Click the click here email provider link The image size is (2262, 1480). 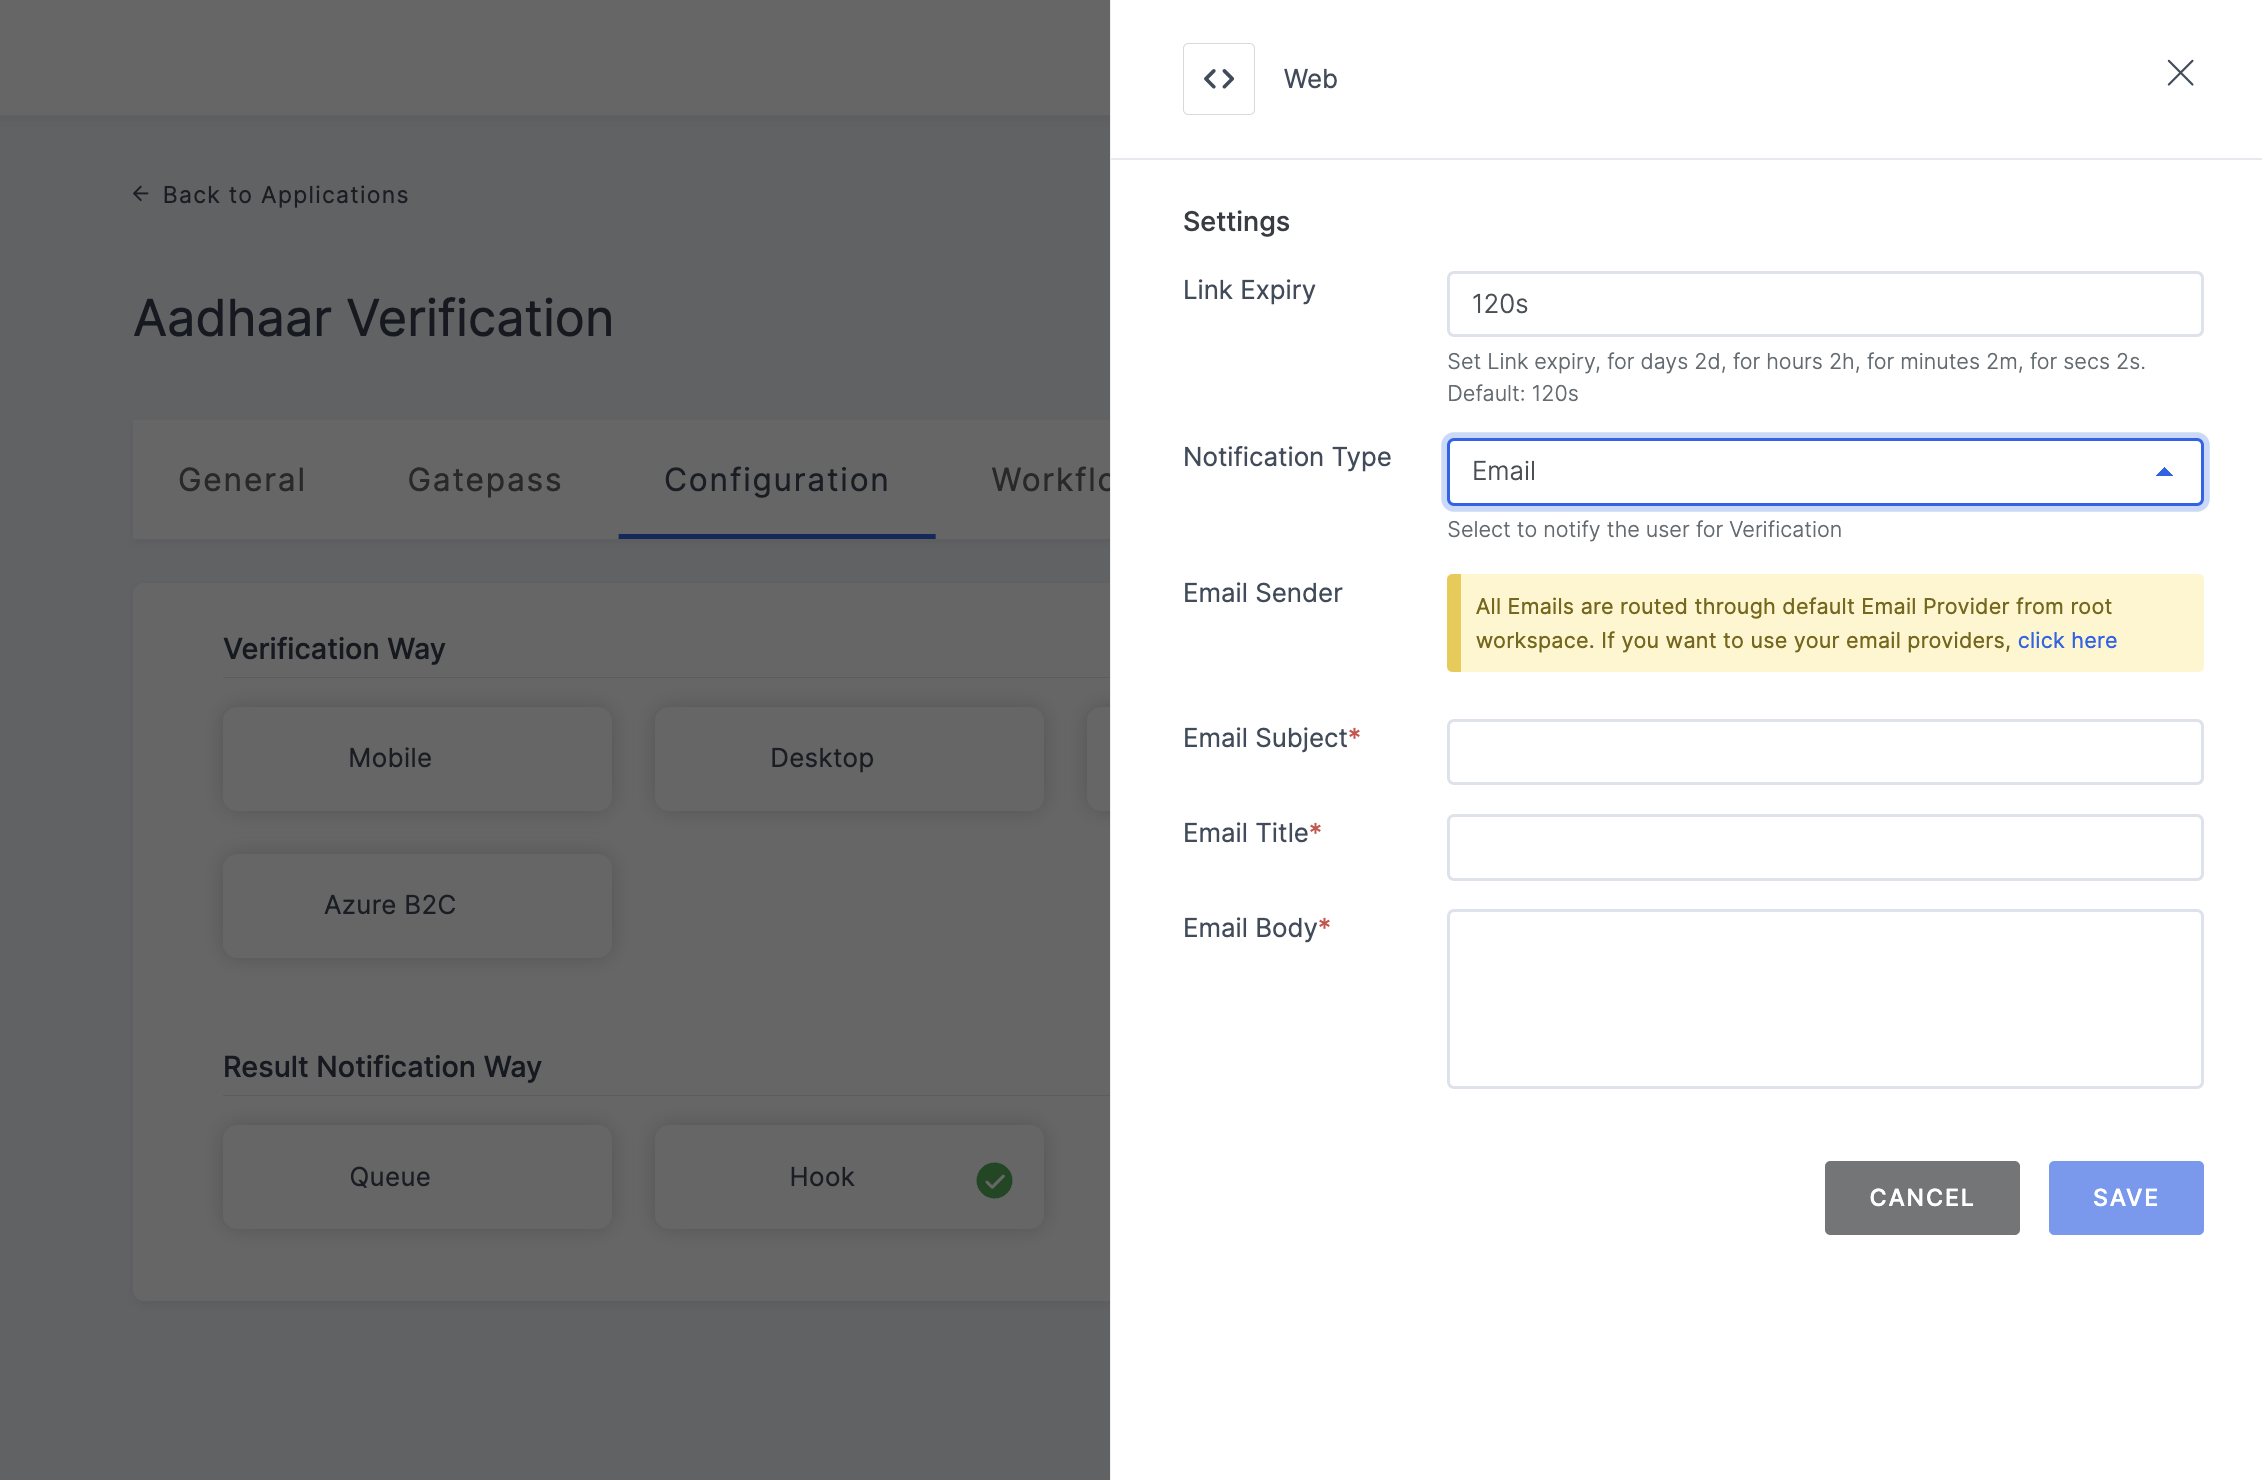tap(2069, 641)
